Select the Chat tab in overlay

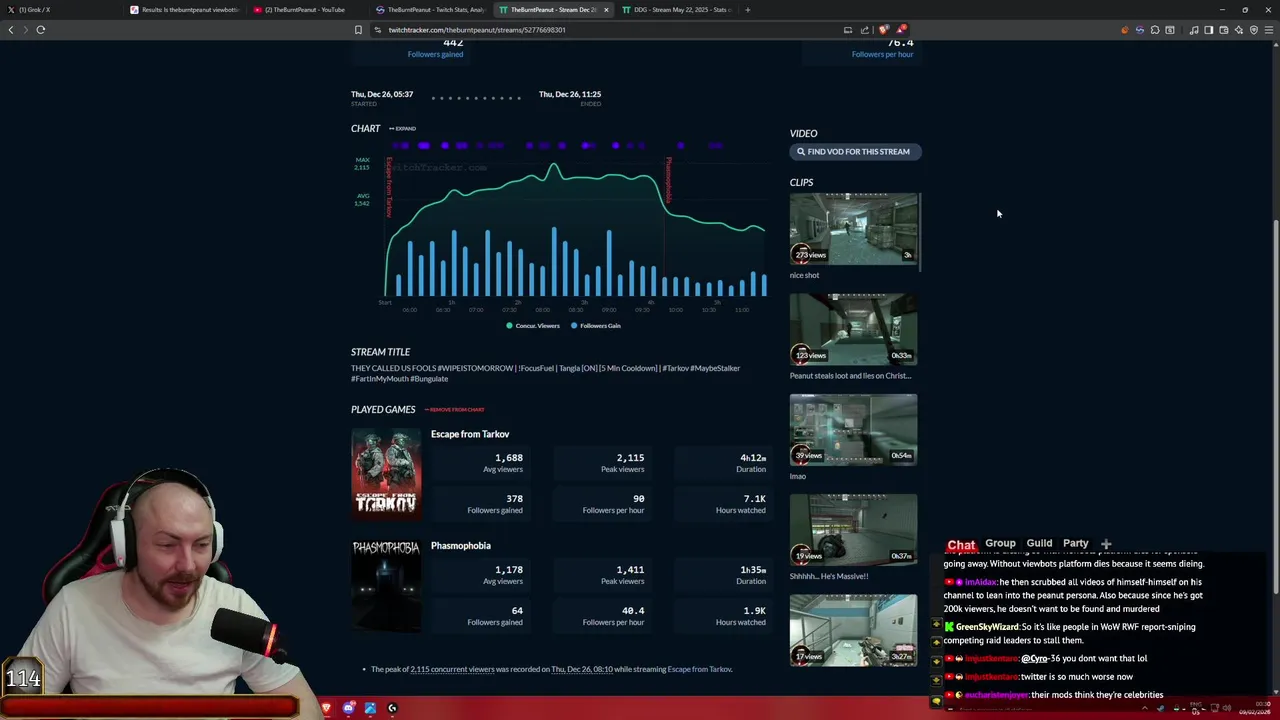[961, 545]
